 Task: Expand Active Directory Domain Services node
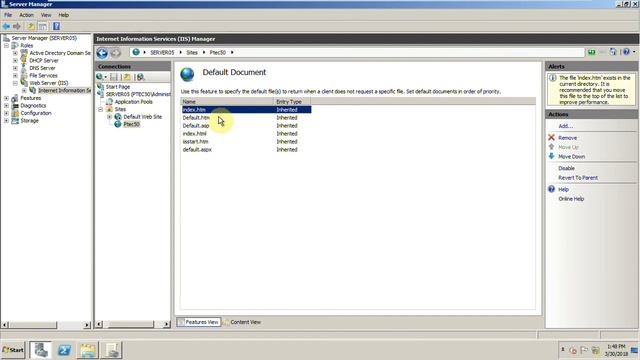point(15,53)
